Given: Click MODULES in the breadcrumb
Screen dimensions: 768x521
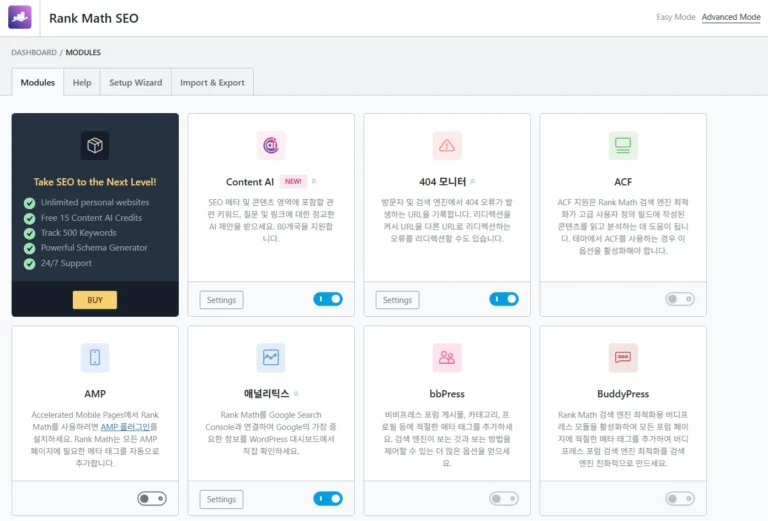Looking at the screenshot, I should (x=83, y=52).
